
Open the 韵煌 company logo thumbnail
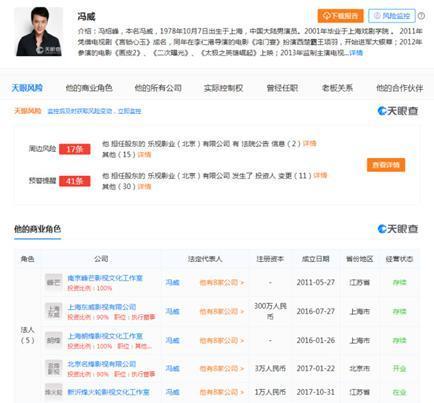tap(54, 340)
